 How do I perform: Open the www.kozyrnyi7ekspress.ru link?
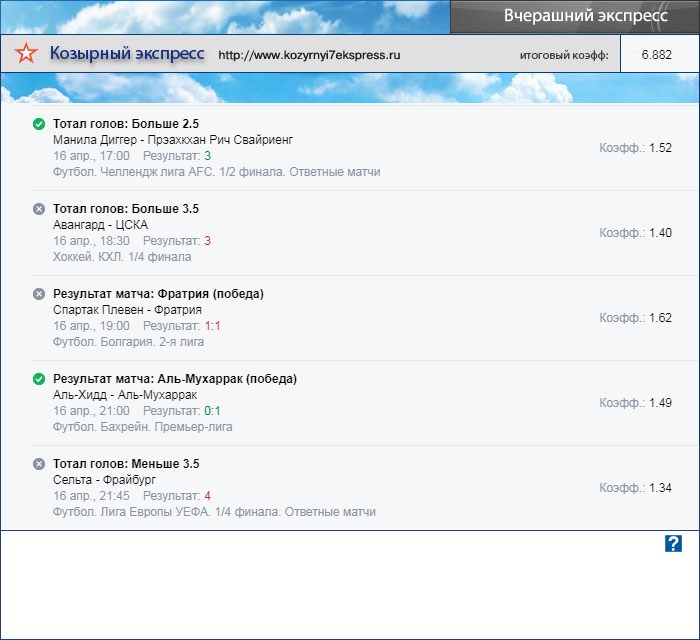(308, 56)
